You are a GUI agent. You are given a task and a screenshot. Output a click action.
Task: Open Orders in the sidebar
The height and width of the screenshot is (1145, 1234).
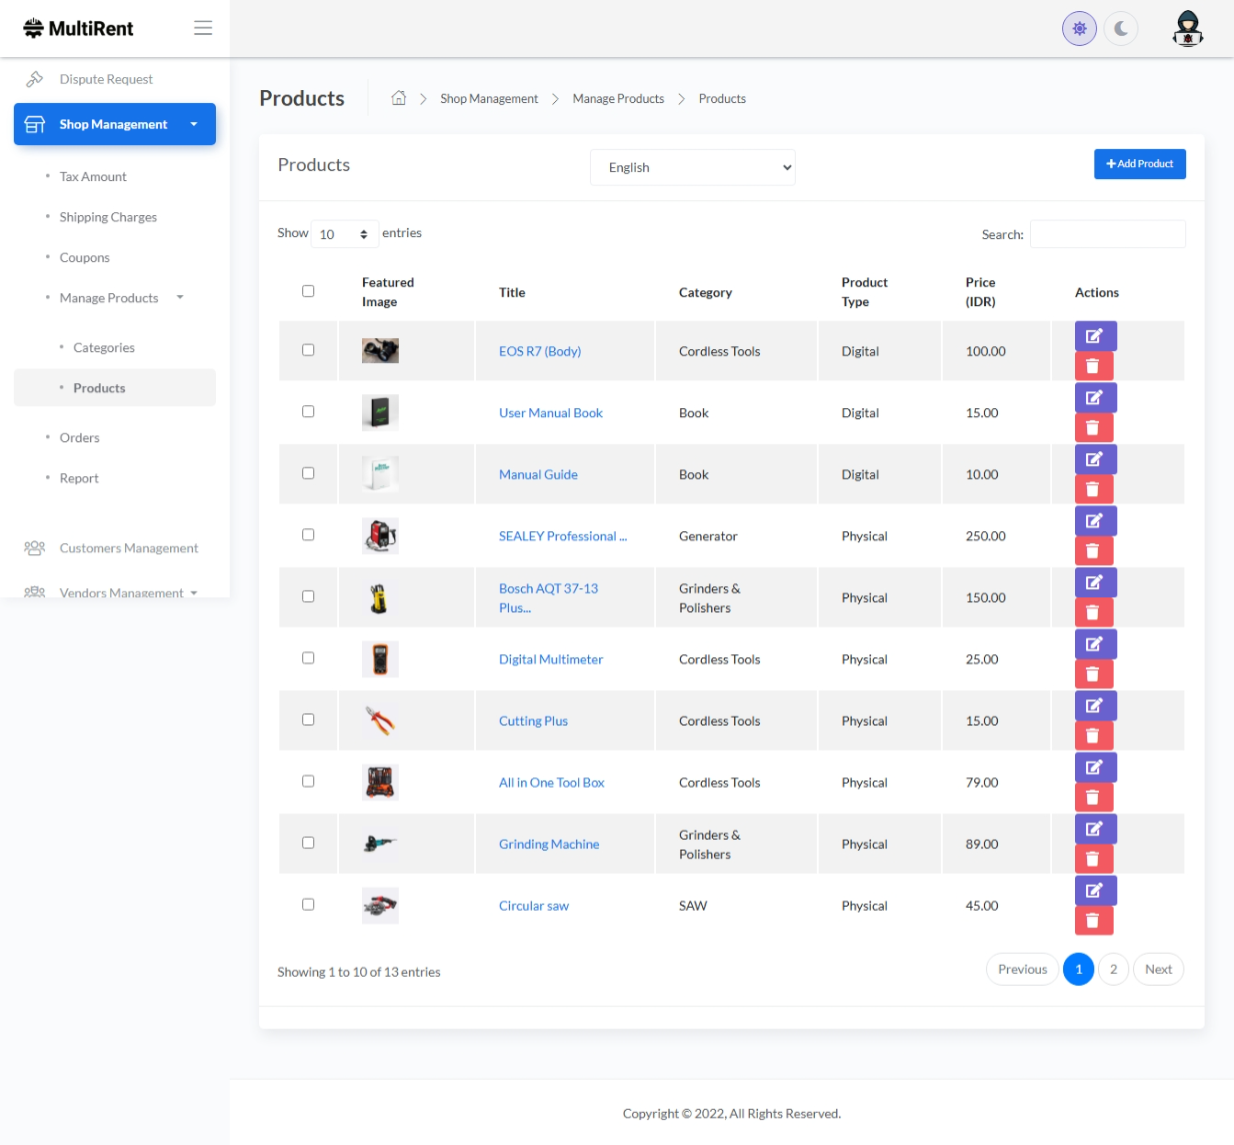[x=79, y=438]
